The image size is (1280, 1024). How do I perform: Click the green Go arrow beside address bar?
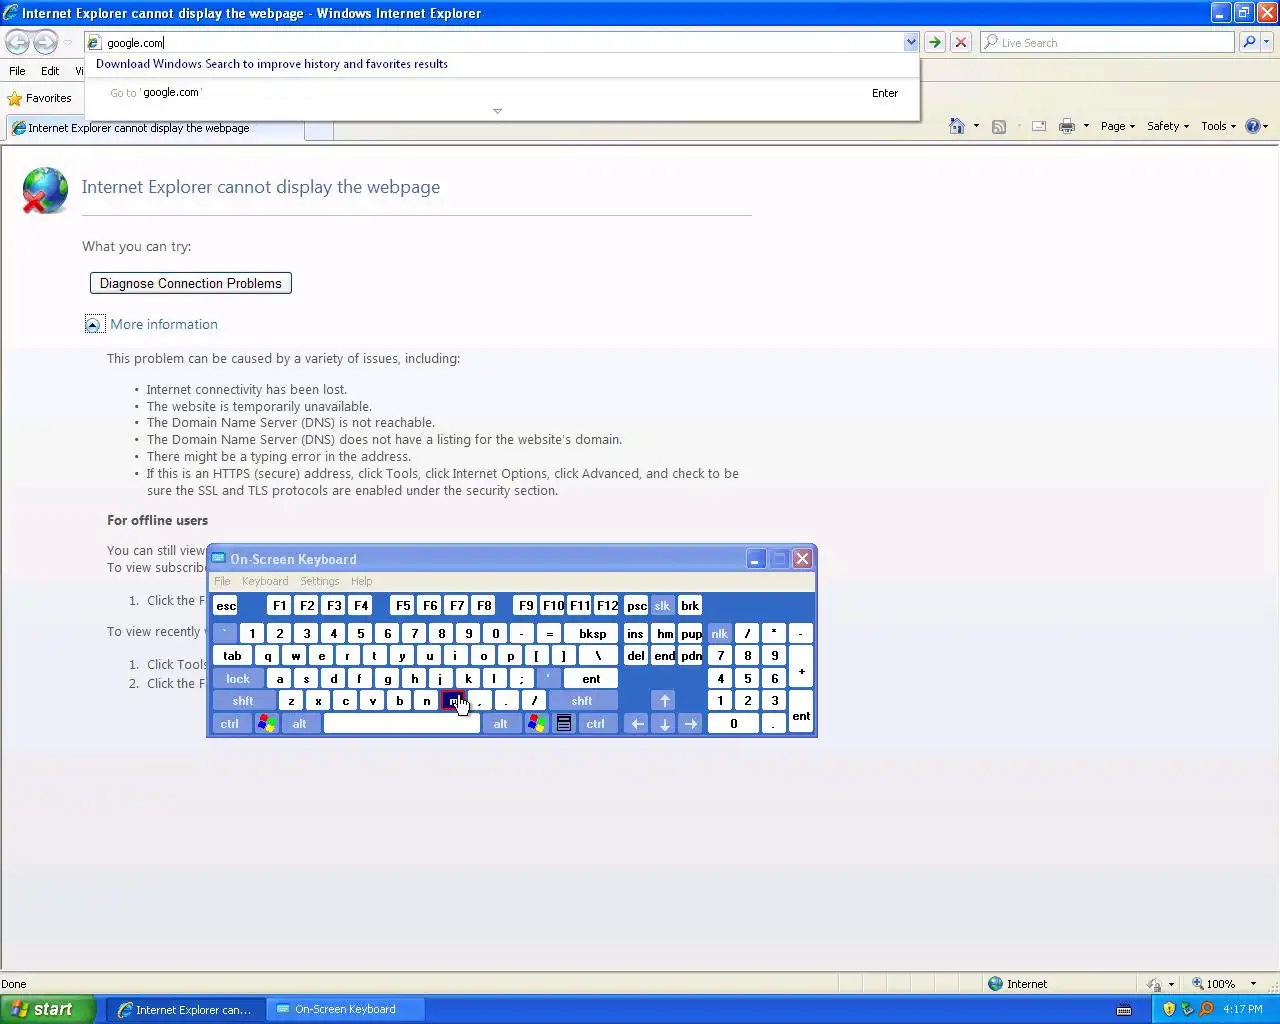click(x=935, y=42)
